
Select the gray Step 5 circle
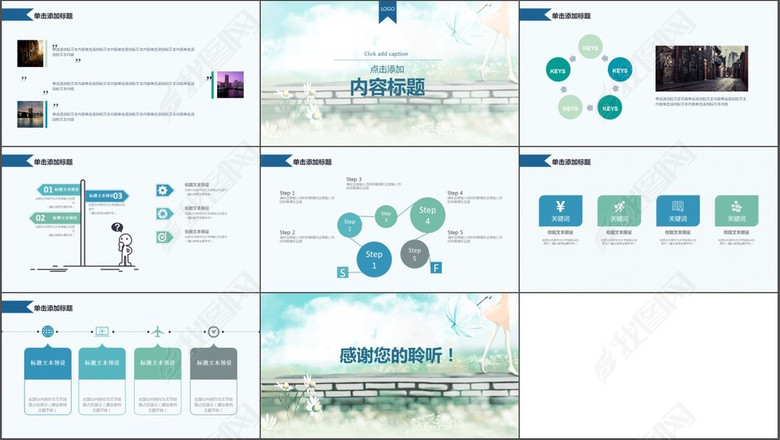[414, 254]
